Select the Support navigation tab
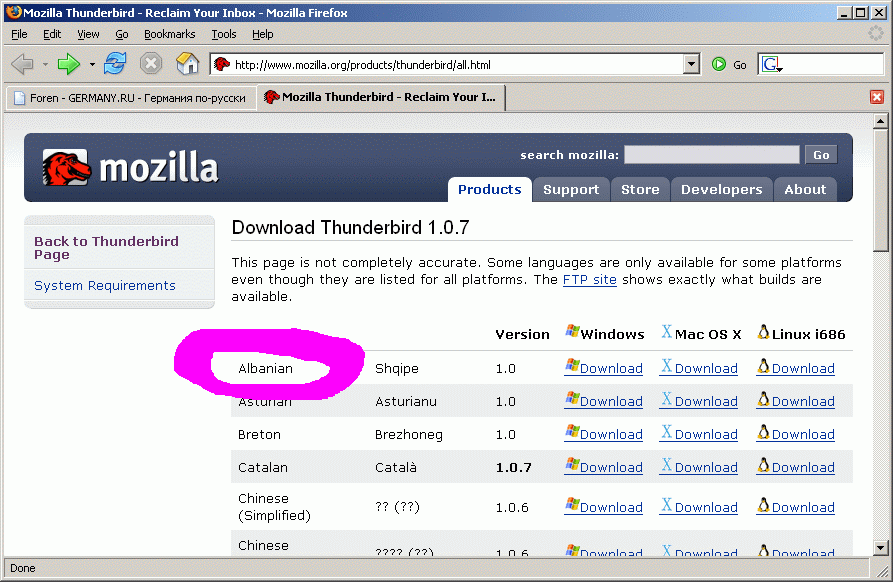The width and height of the screenshot is (893, 582). pyautogui.click(x=570, y=189)
